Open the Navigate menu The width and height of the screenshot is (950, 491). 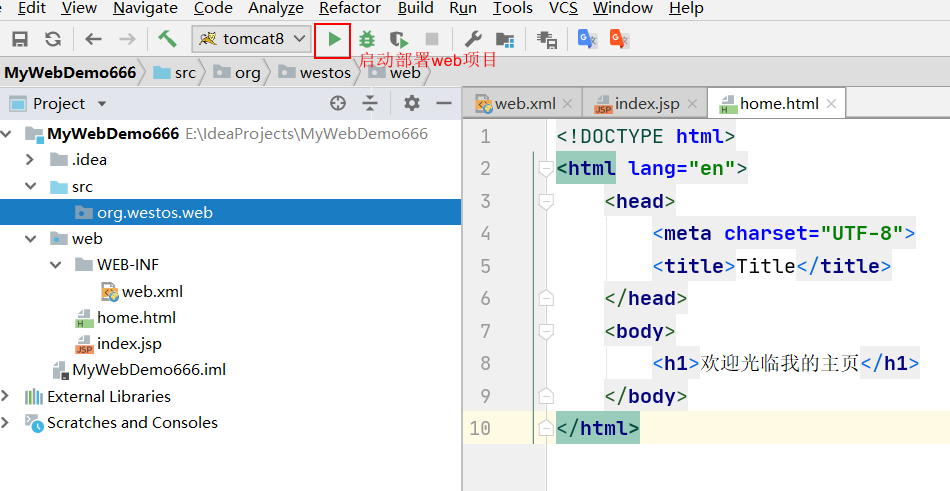coord(145,8)
